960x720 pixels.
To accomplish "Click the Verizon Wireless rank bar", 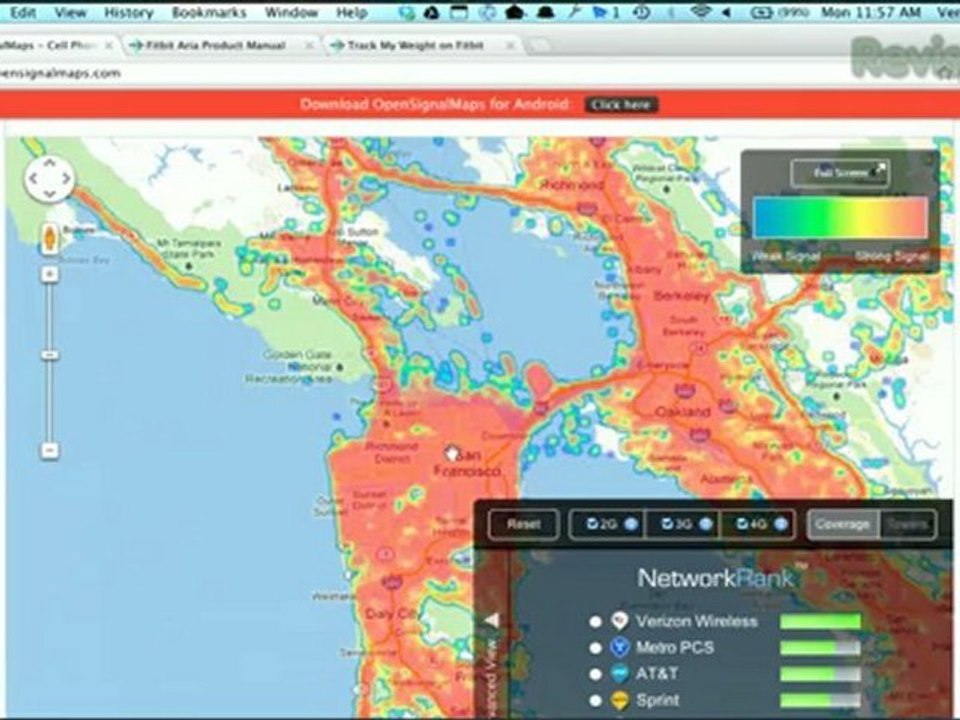I will coord(820,621).
